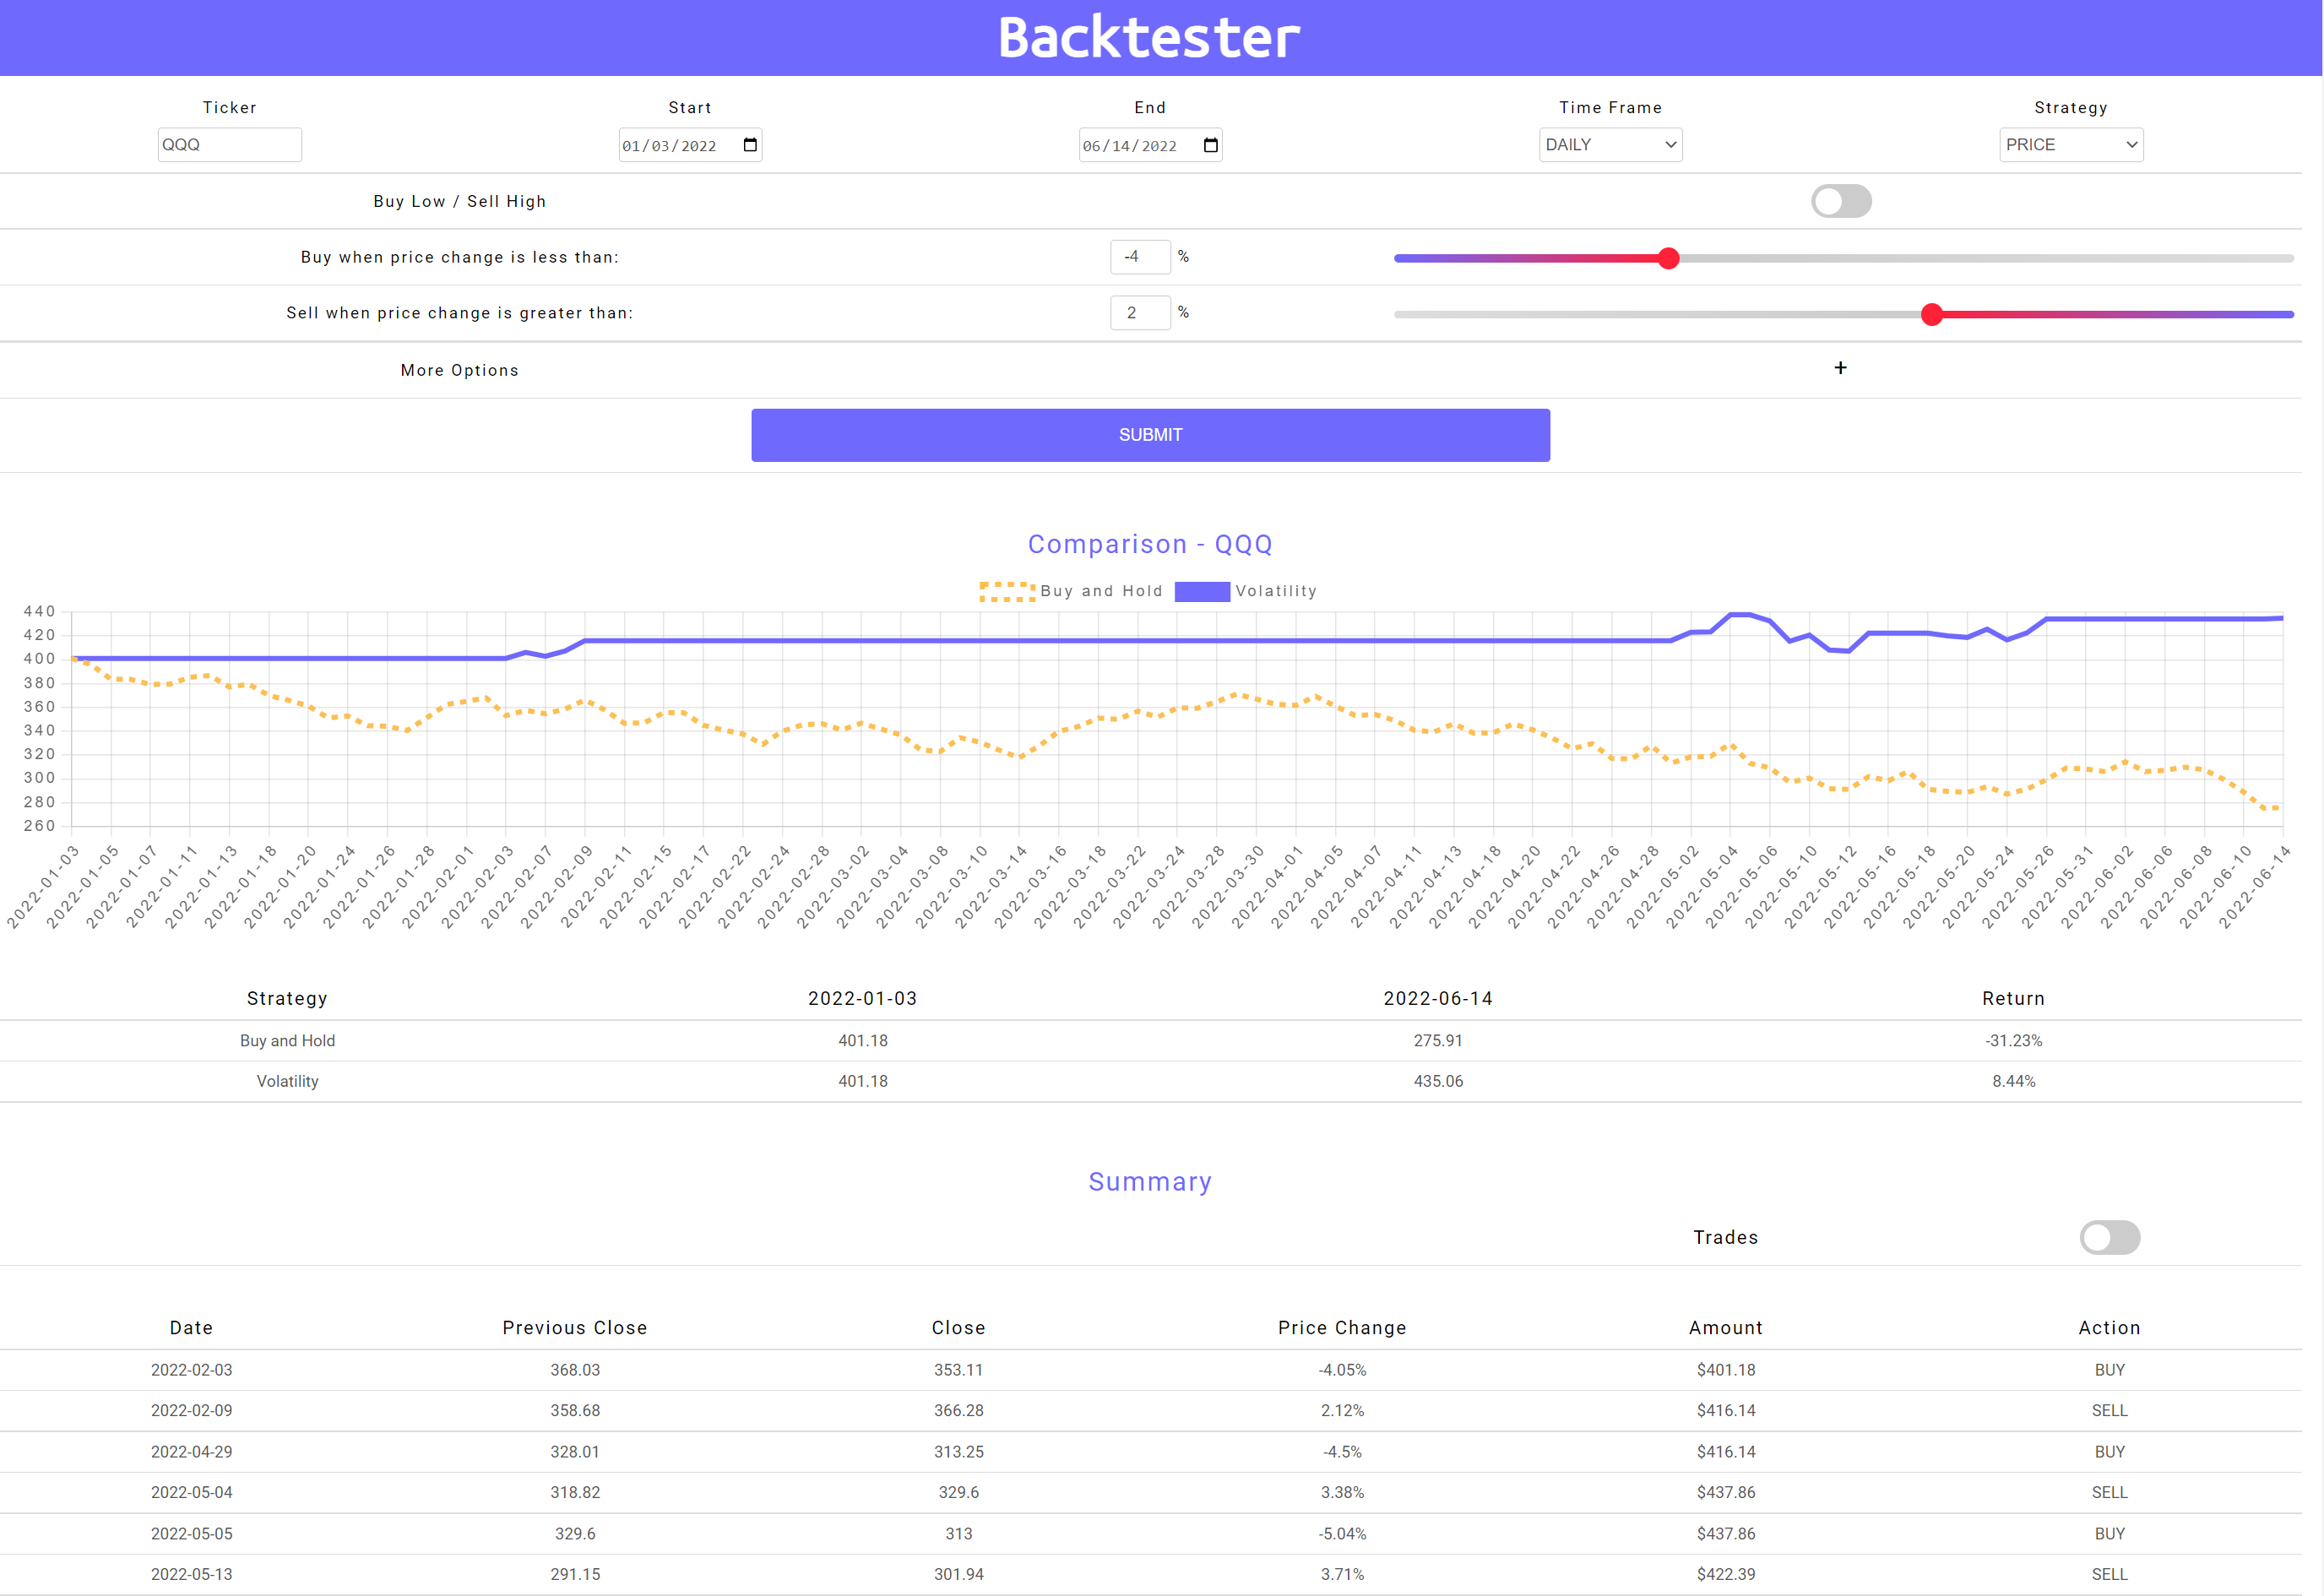
Task: Click the Start date field 01/03/2022
Action: pyautogui.click(x=690, y=145)
